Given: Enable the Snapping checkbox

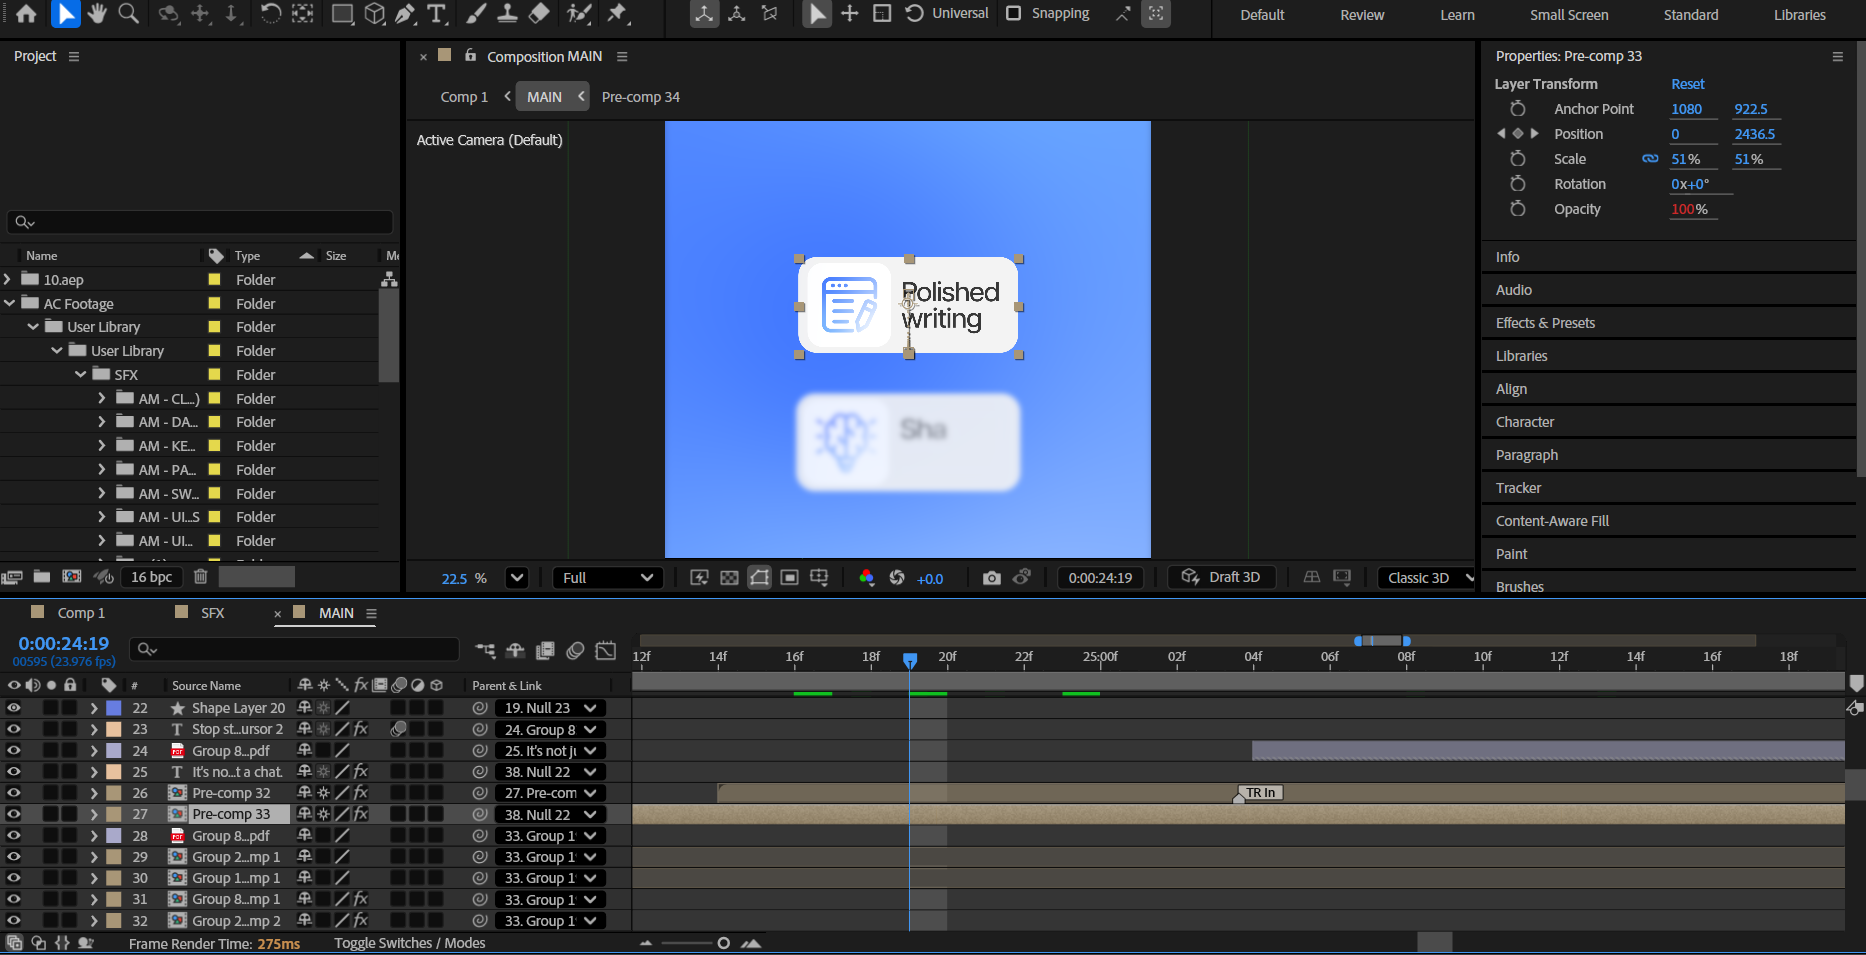Looking at the screenshot, I should pyautogui.click(x=1013, y=13).
